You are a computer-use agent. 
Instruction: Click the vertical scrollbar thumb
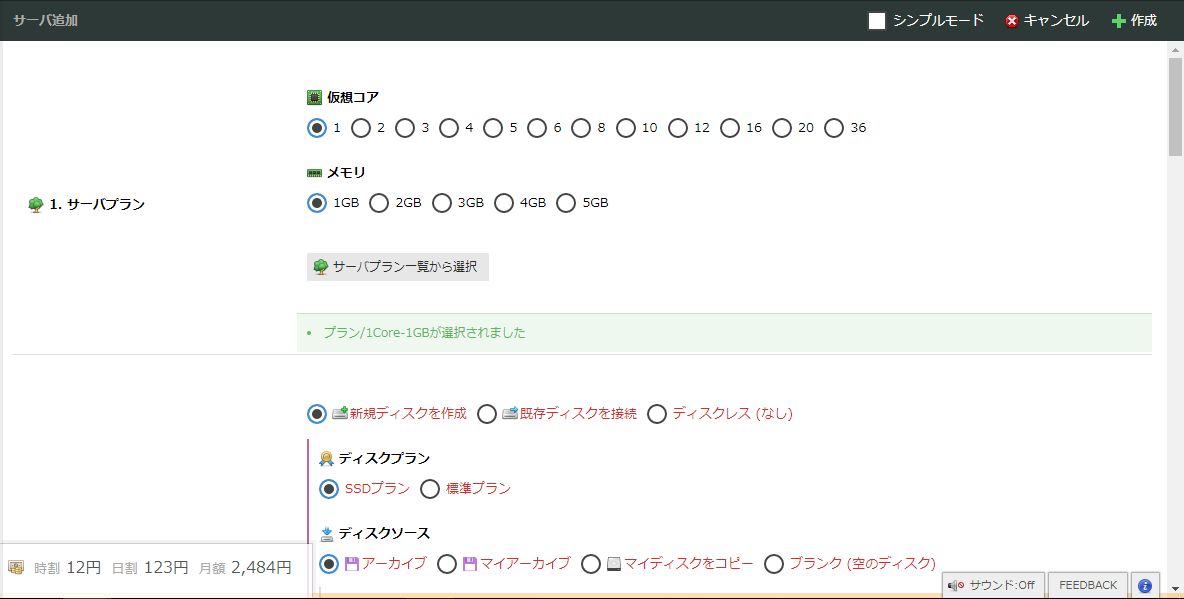1175,107
